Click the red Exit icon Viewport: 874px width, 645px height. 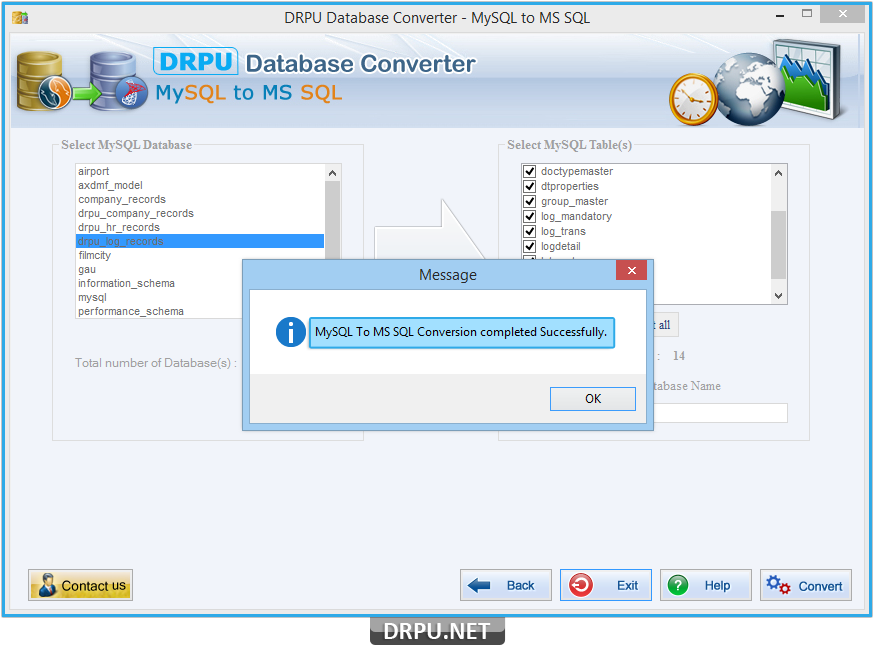[581, 585]
